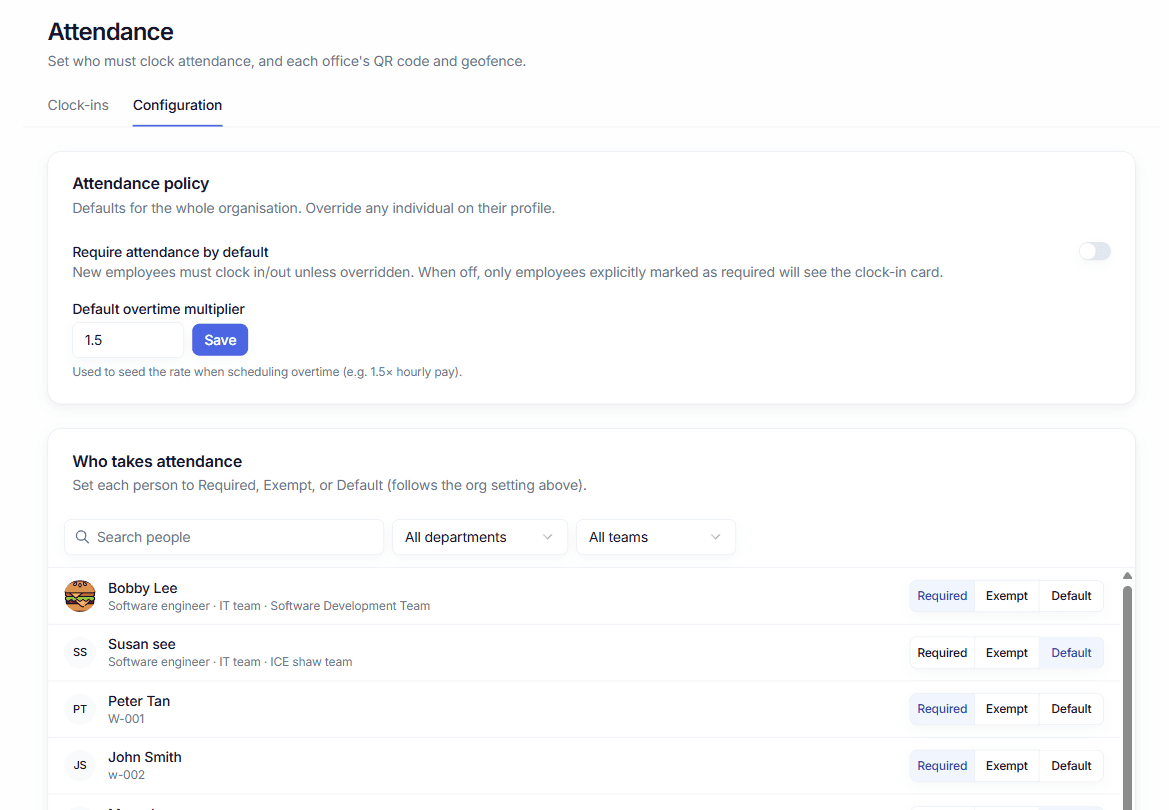Open the All teams dropdown

(655, 537)
